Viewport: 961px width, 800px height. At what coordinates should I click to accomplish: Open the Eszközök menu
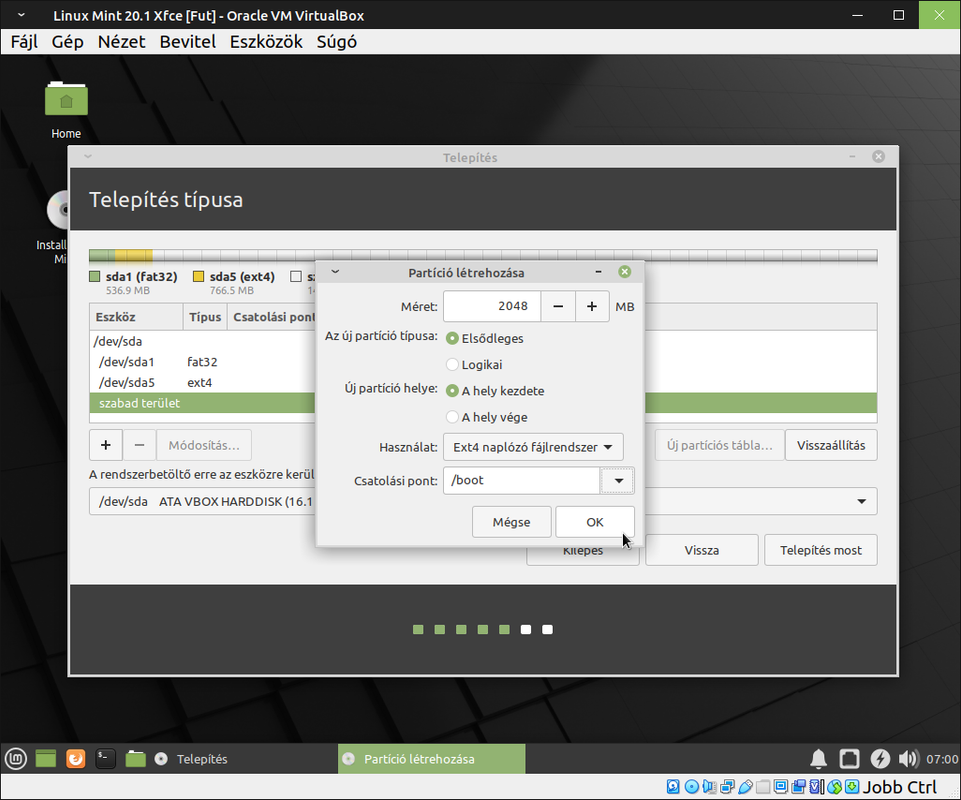click(266, 42)
